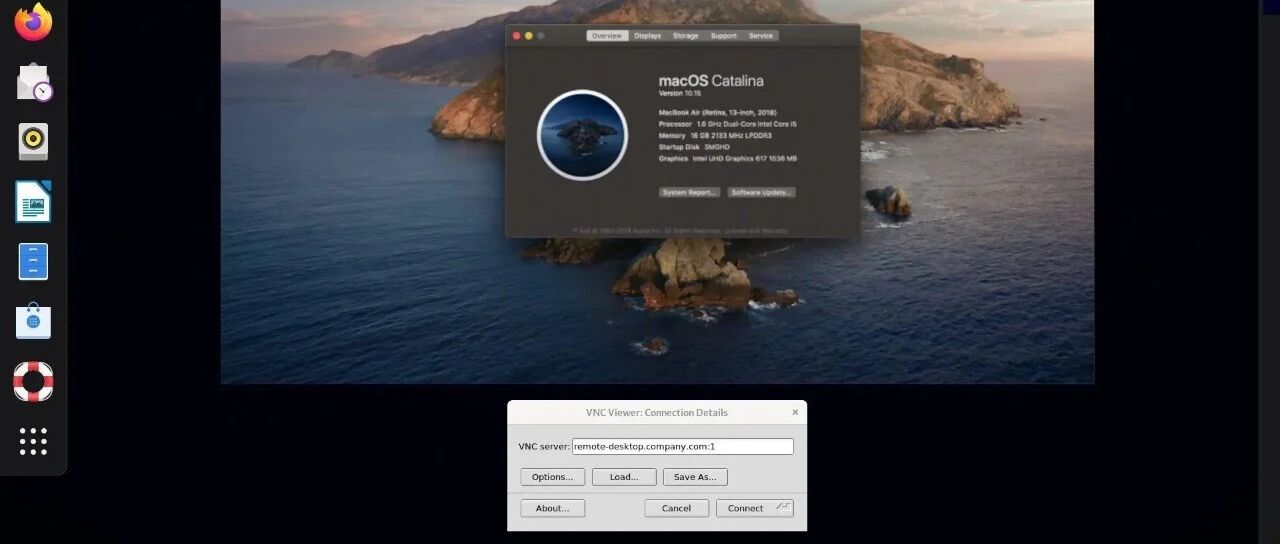Open the Help lifebuoy icon

33,381
